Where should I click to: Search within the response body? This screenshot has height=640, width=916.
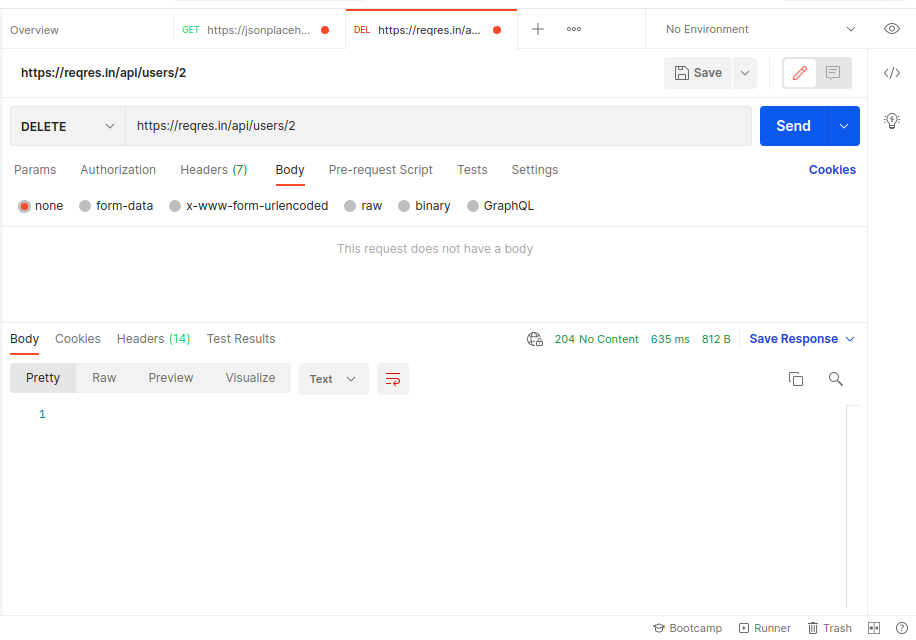pos(835,379)
